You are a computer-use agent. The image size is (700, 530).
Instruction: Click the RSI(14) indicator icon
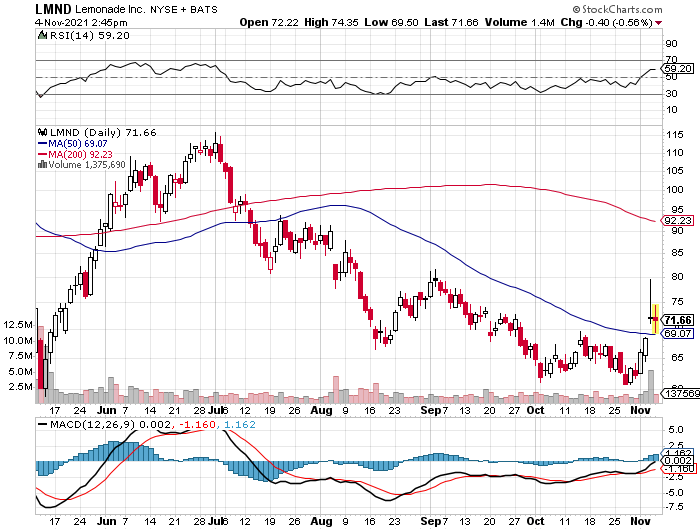pos(42,35)
